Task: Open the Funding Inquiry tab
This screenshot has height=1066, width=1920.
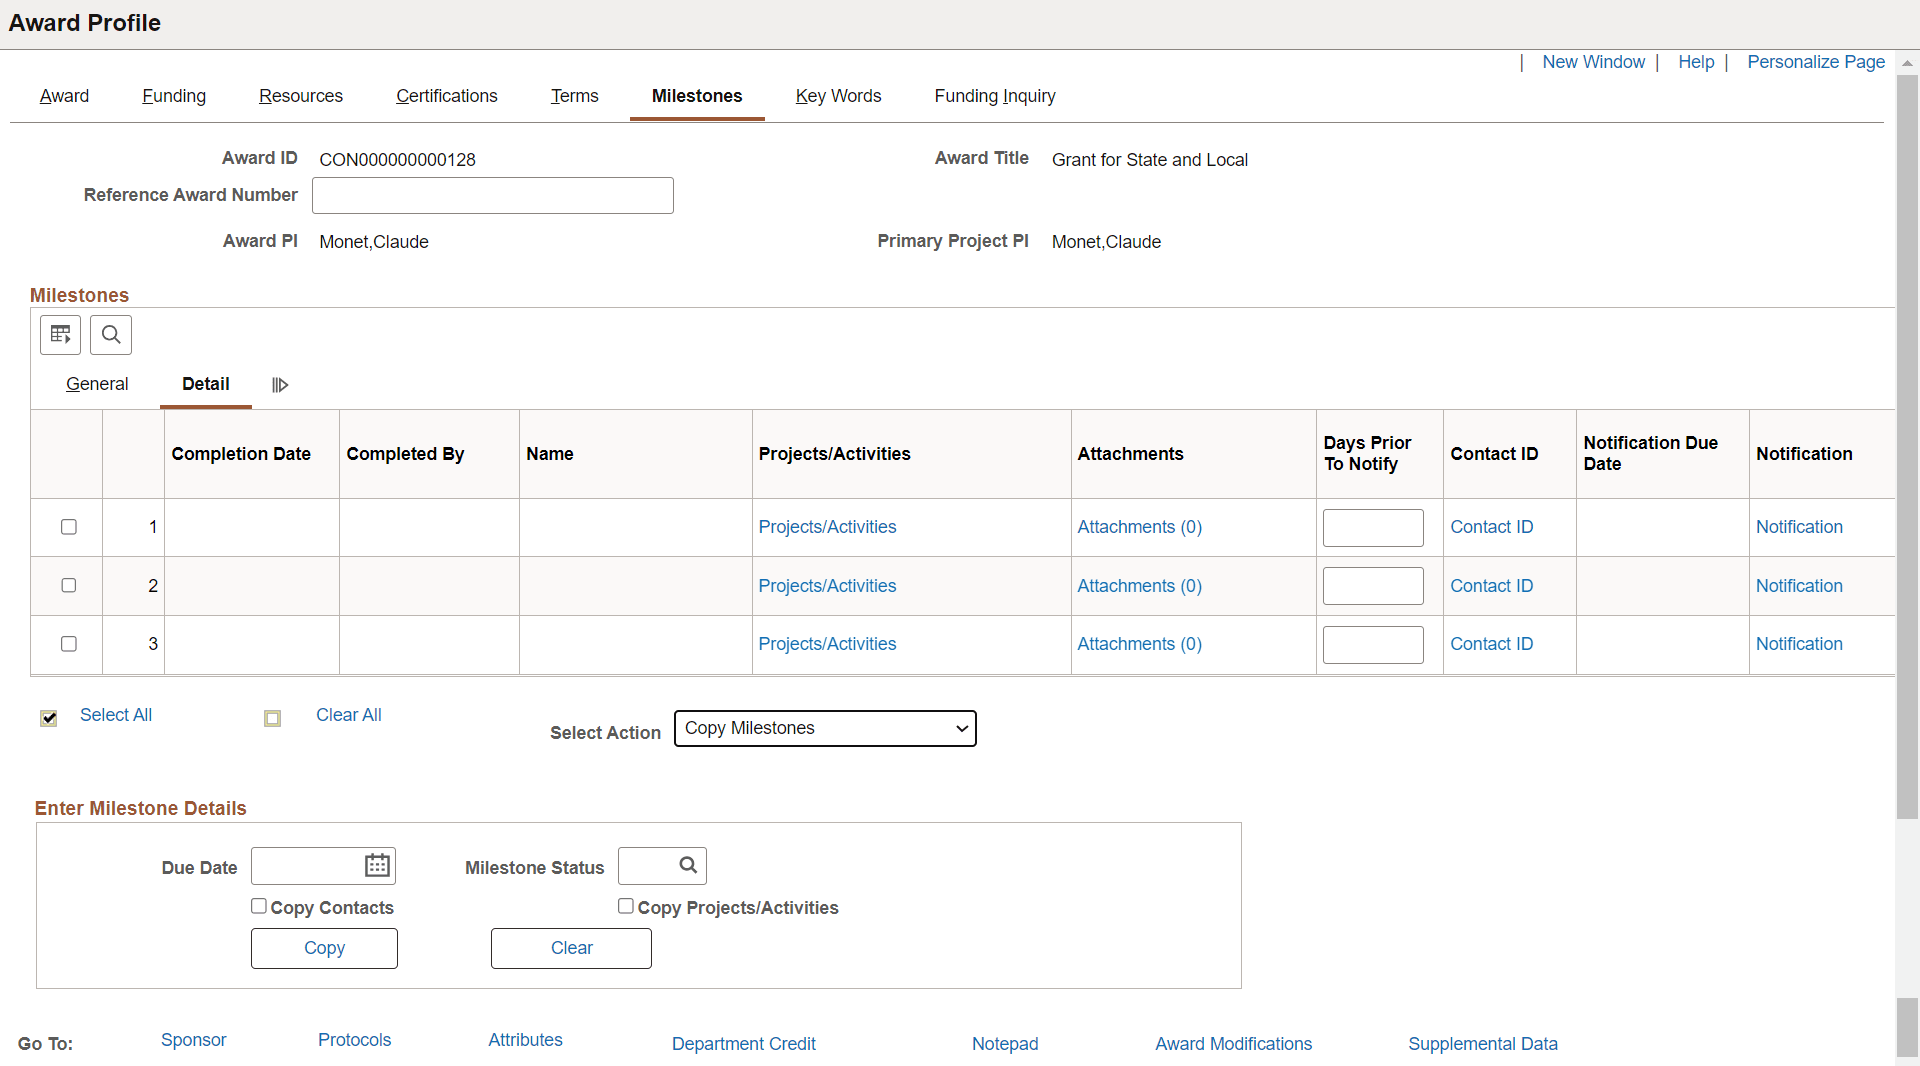Action: point(995,96)
